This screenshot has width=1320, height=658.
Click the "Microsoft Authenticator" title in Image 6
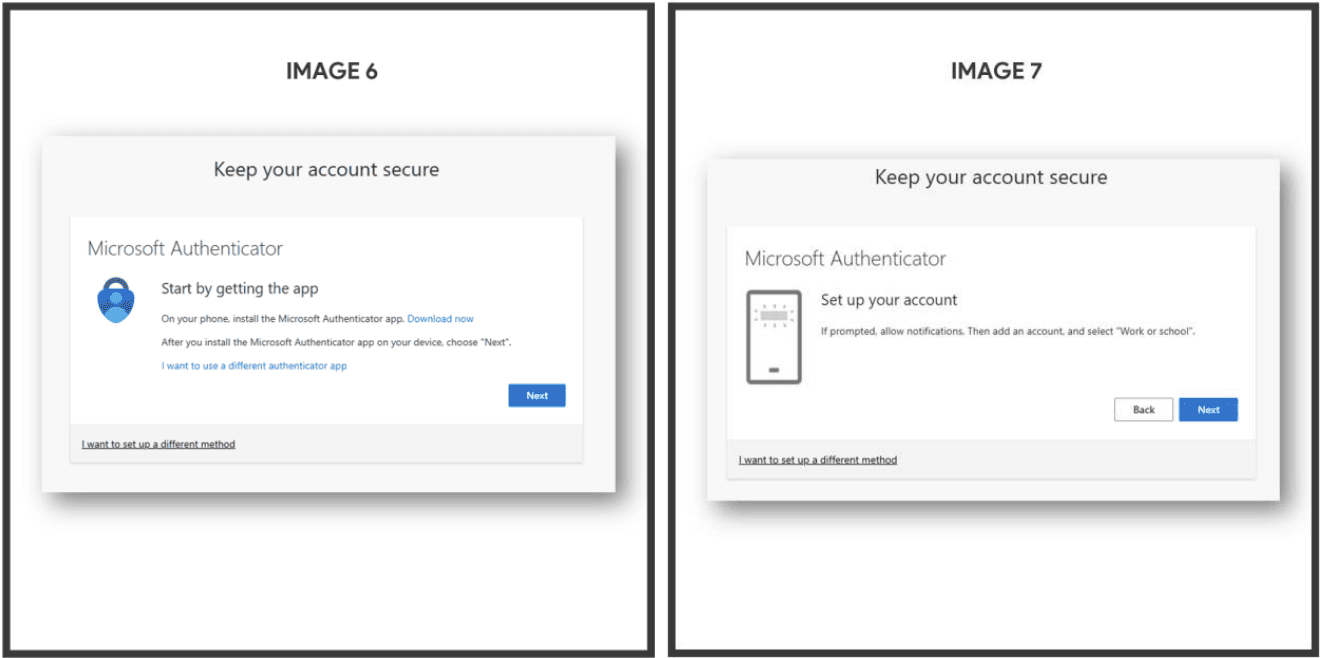185,248
